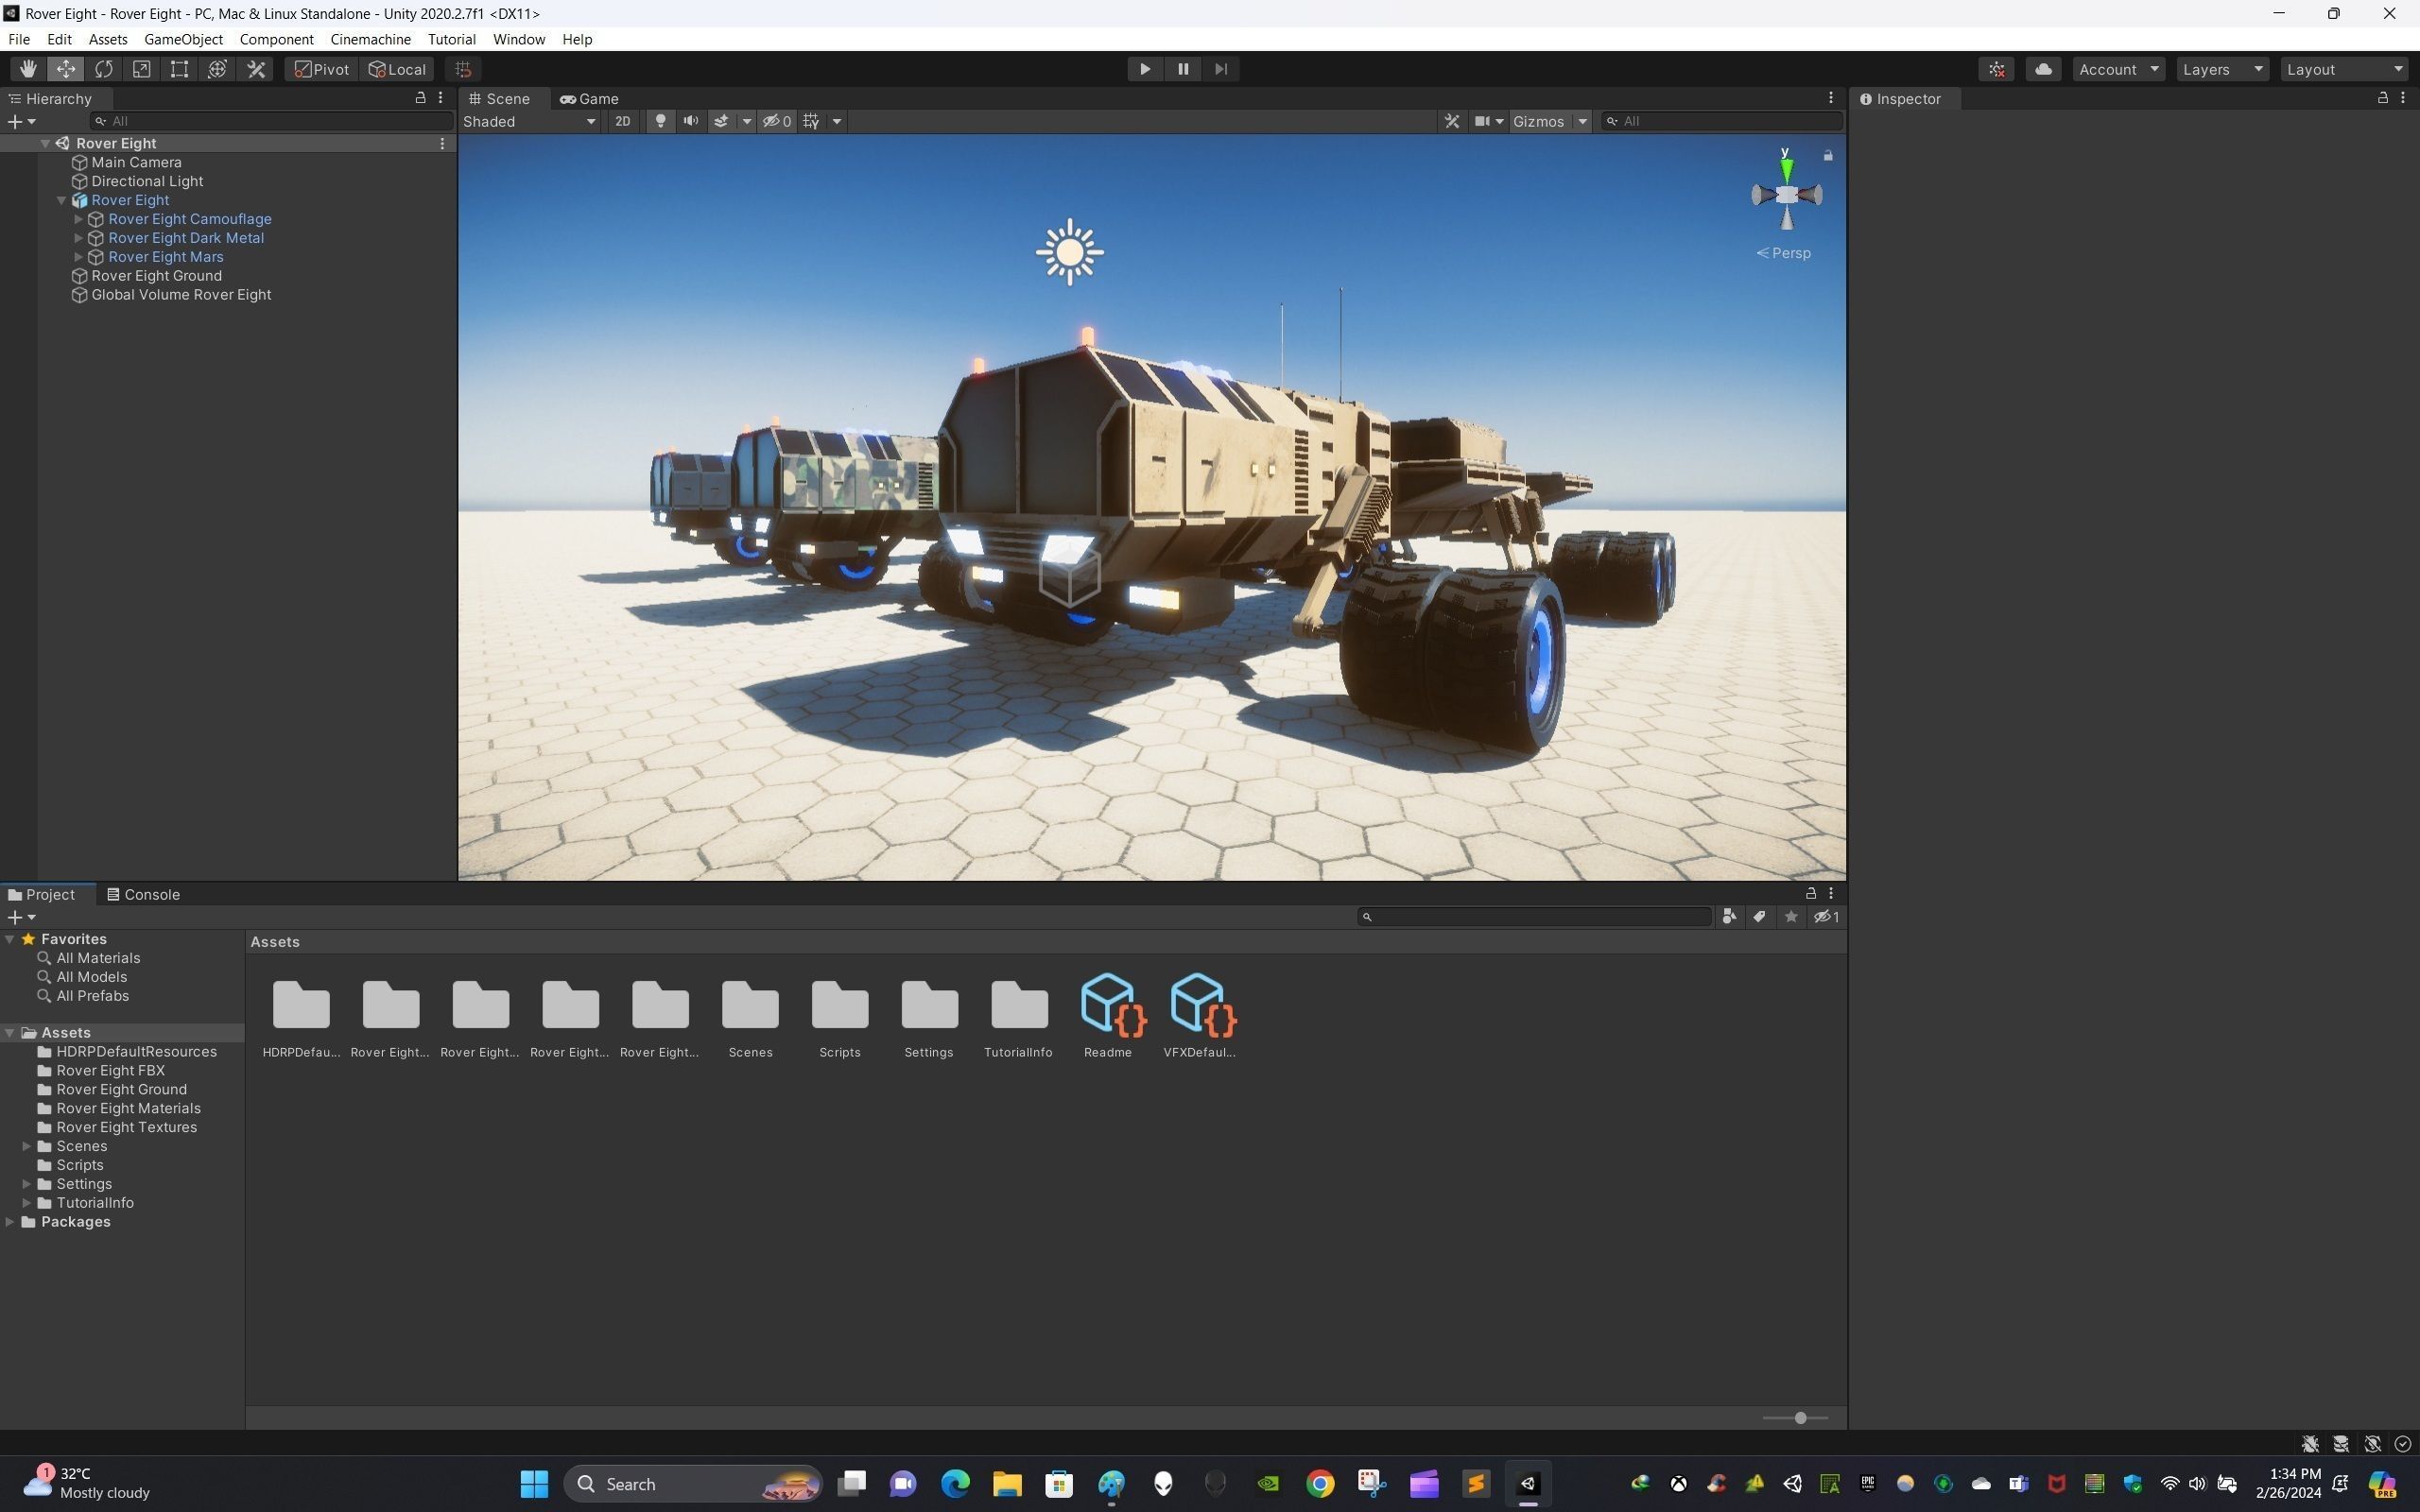Expand Rover Eight Dark Metal in Hierarchy
Image resolution: width=2420 pixels, height=1512 pixels.
click(78, 238)
